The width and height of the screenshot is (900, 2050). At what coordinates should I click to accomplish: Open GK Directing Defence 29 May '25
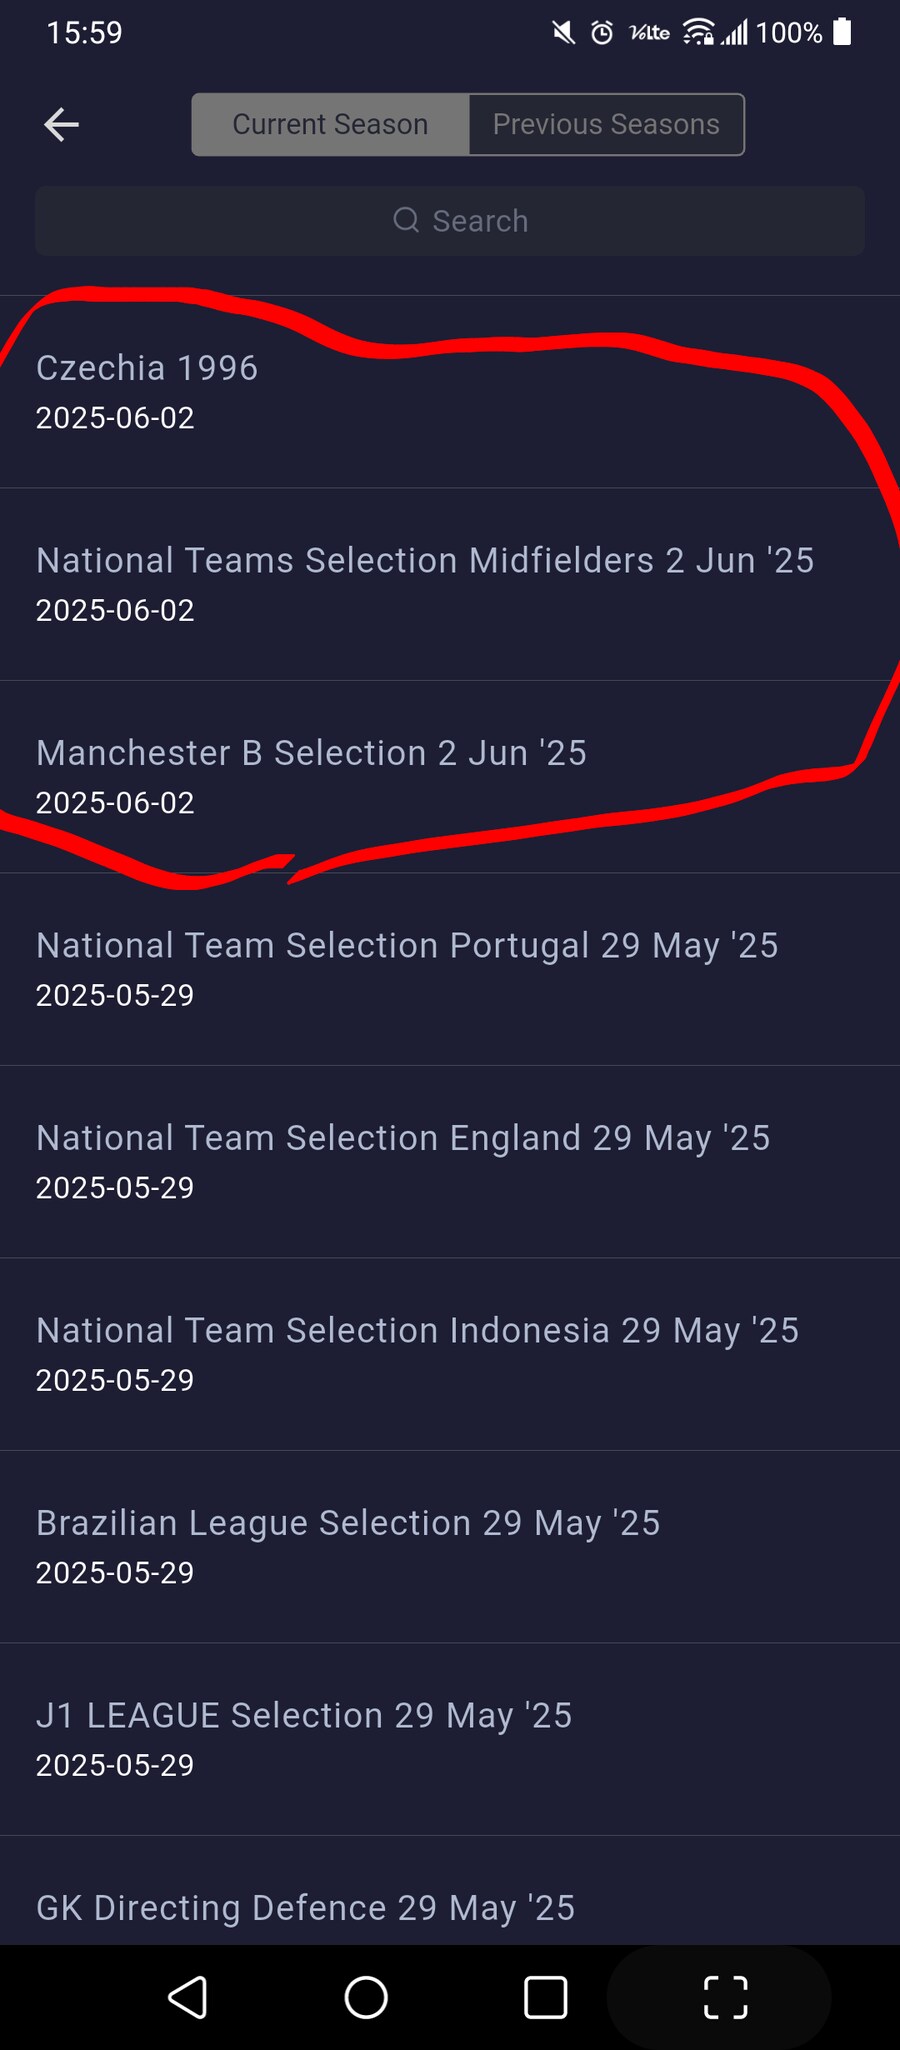pyautogui.click(x=450, y=1891)
